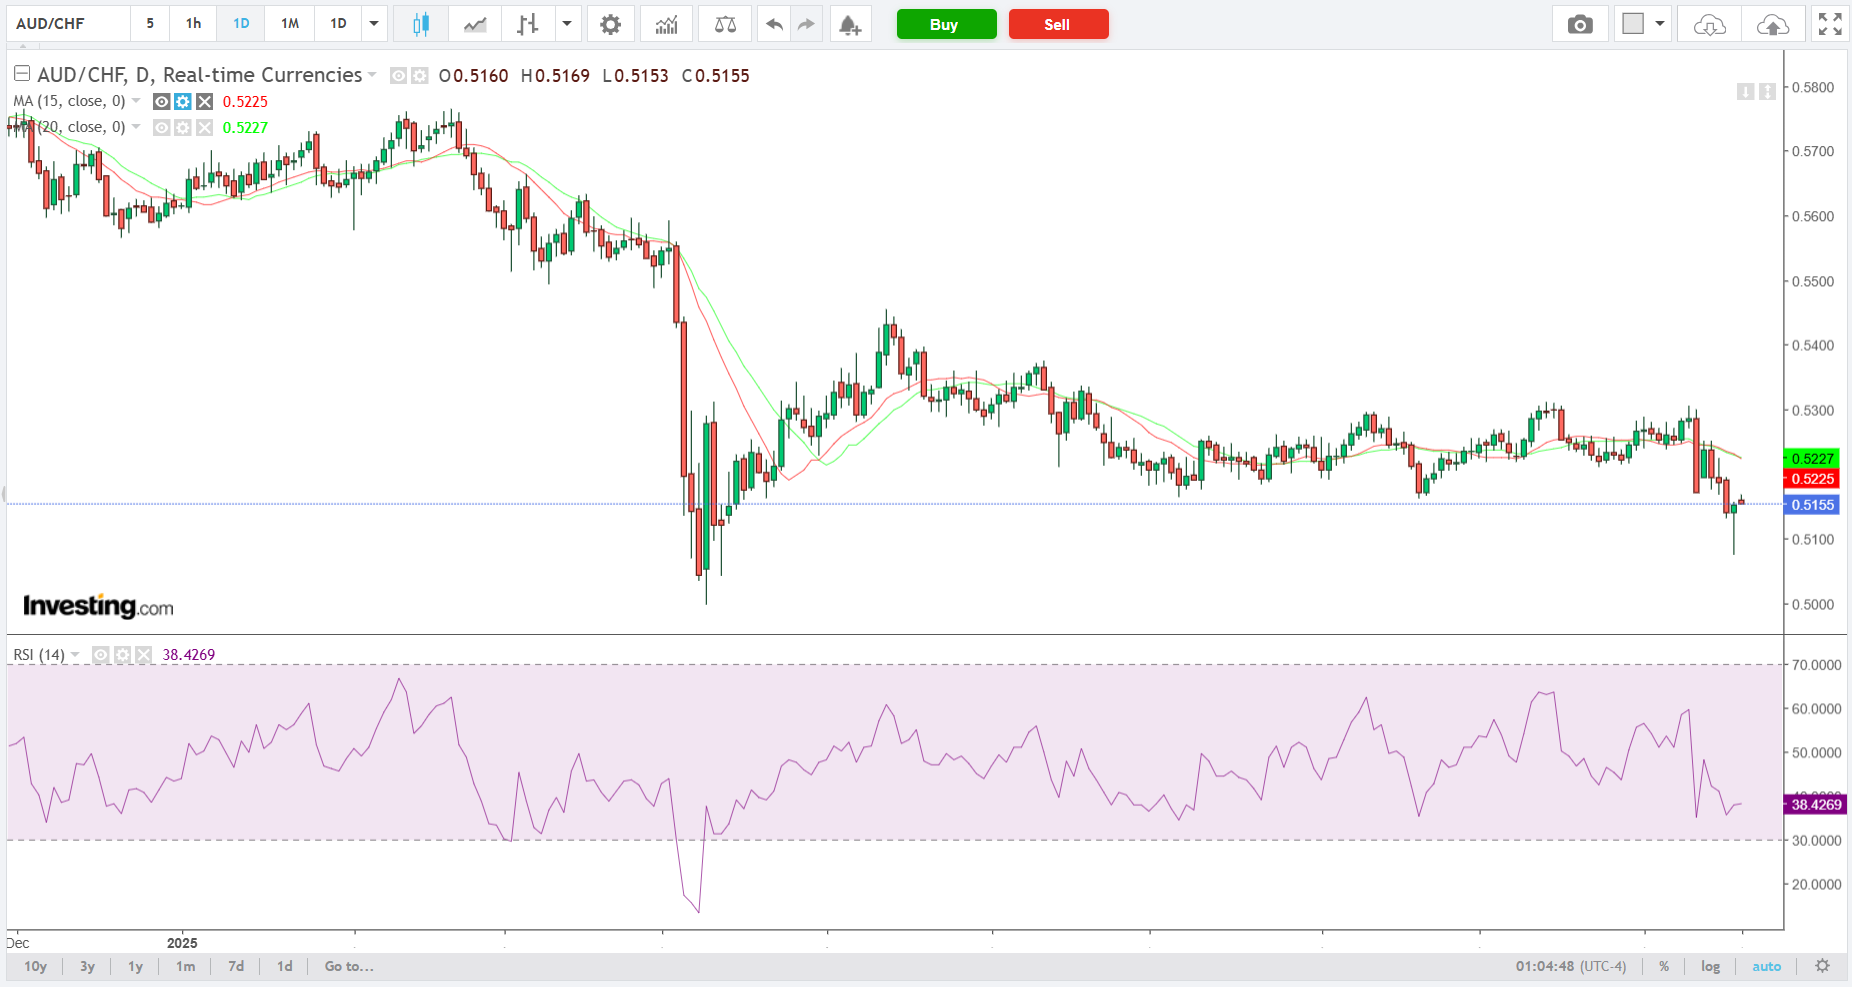This screenshot has width=1852, height=987.
Task: Collapse the AUD/CHF legend box
Action: [x=21, y=74]
